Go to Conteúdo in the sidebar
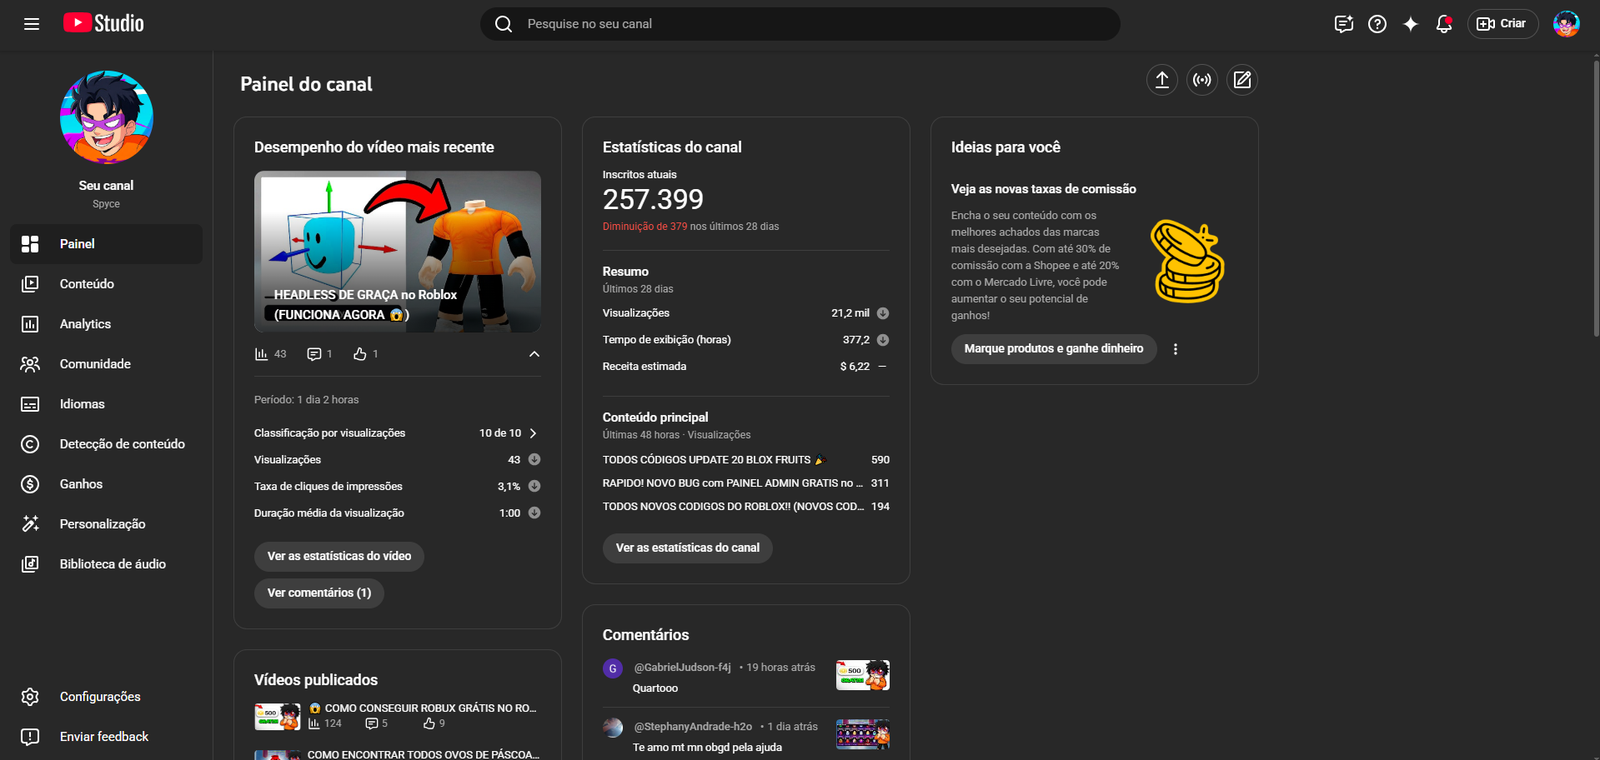The image size is (1600, 760). click(x=87, y=284)
